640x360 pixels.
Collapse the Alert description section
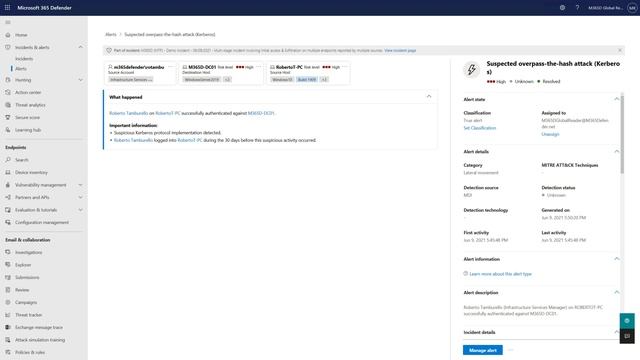616,293
